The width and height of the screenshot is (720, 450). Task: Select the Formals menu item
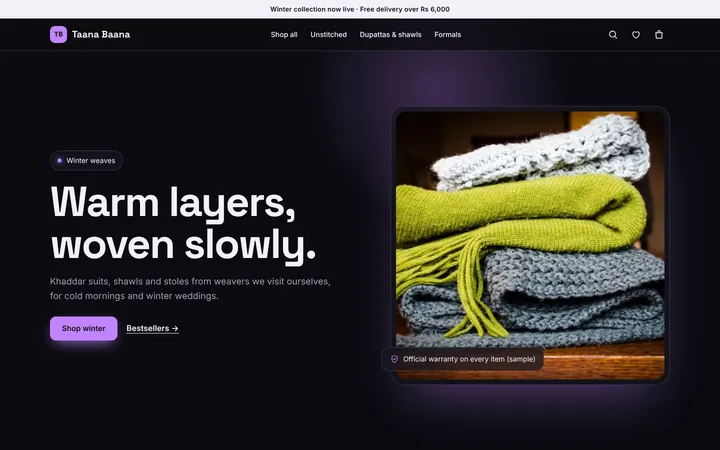click(x=448, y=34)
